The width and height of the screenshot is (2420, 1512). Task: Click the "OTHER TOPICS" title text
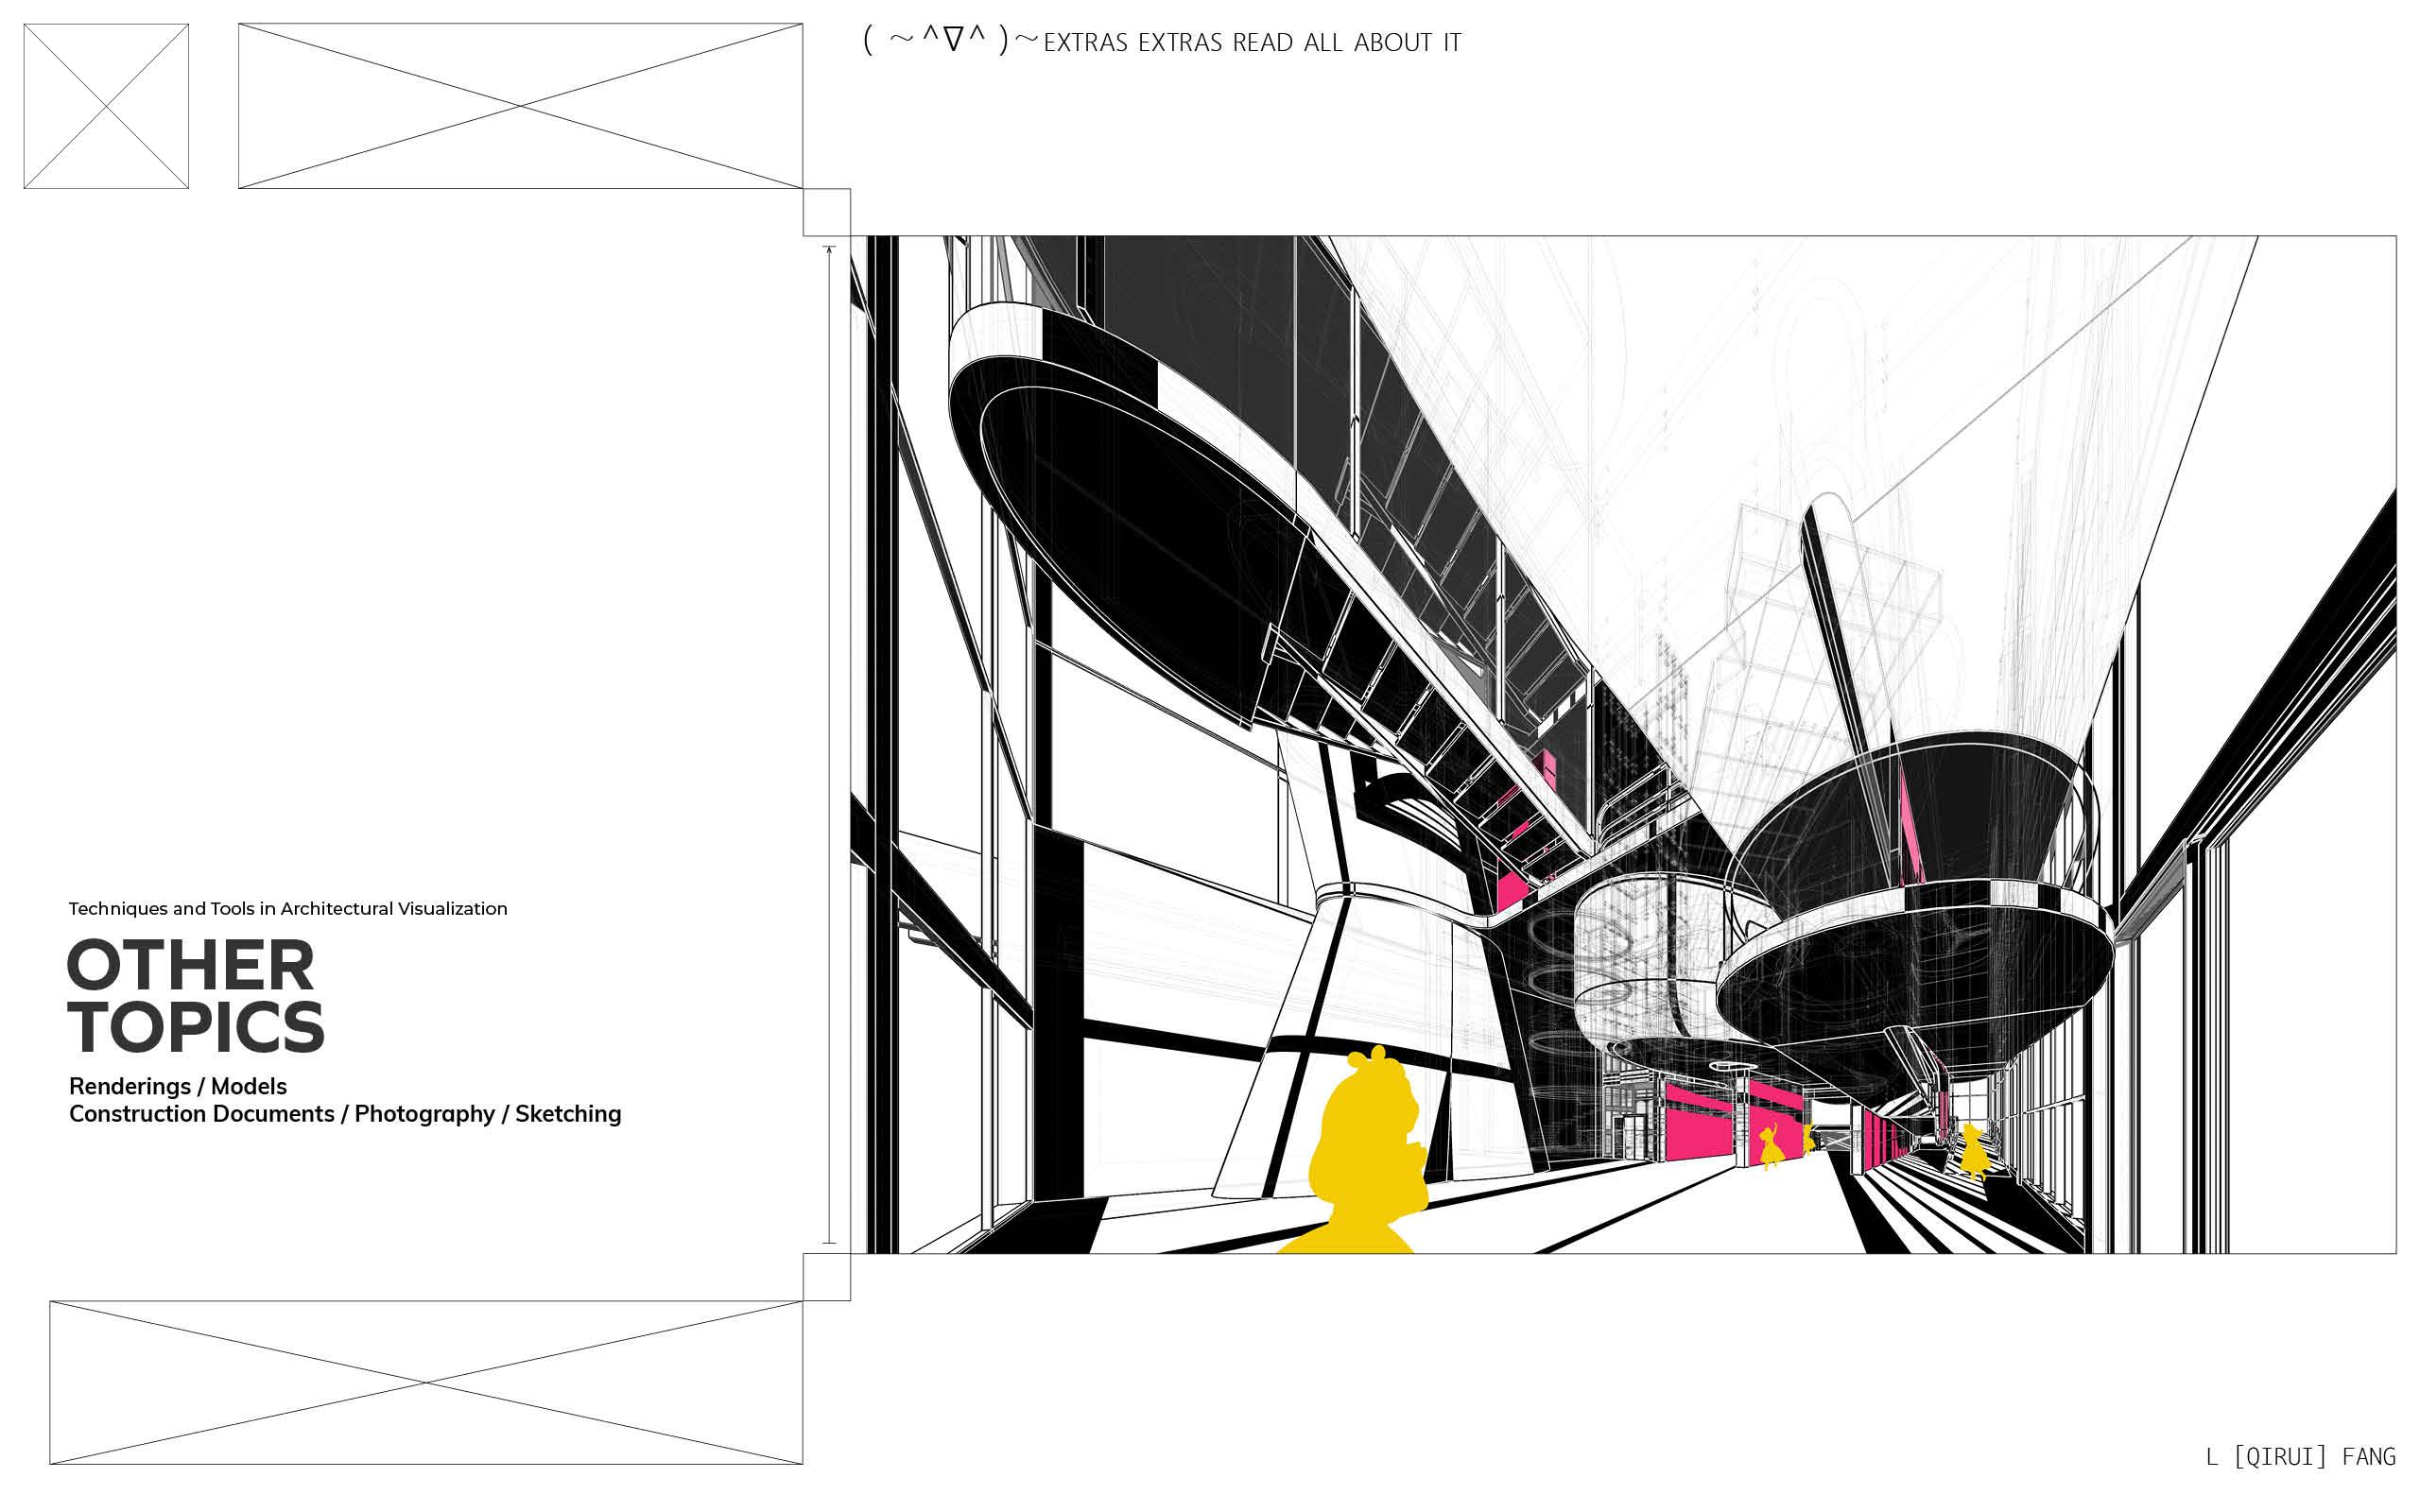(x=195, y=996)
